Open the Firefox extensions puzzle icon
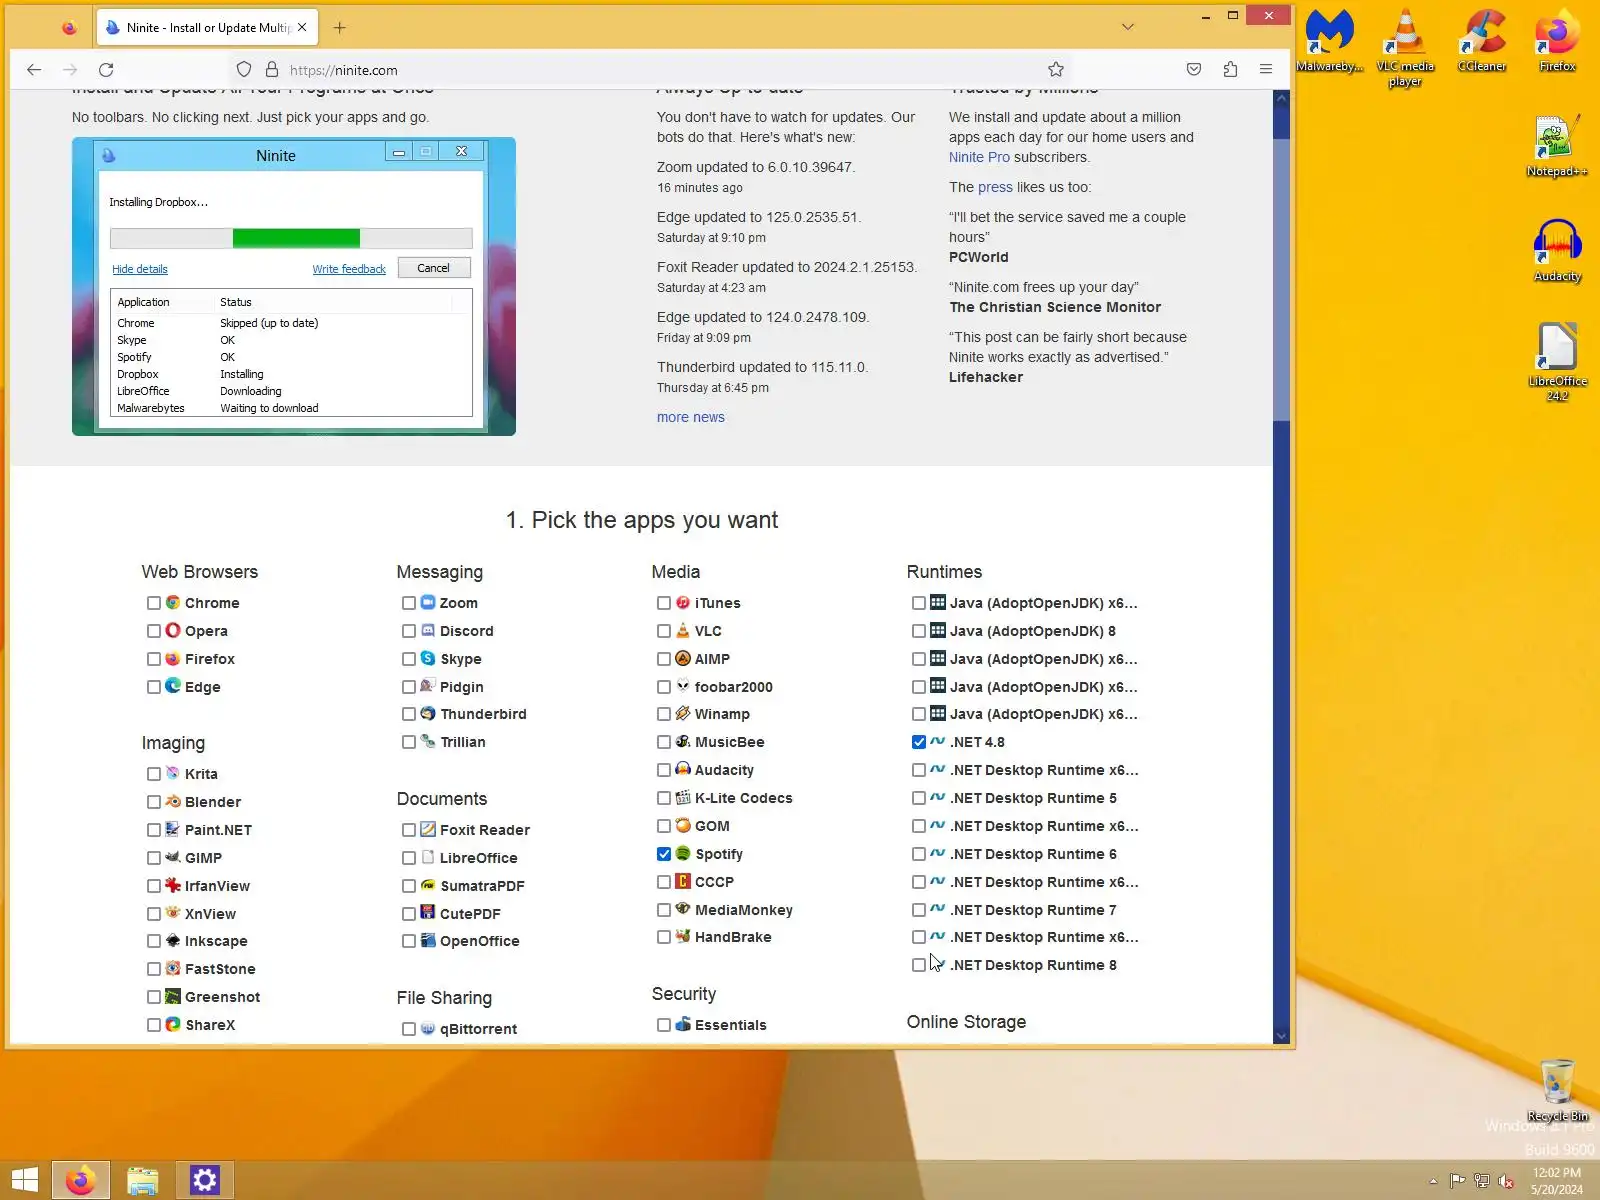This screenshot has width=1600, height=1200. coord(1230,69)
